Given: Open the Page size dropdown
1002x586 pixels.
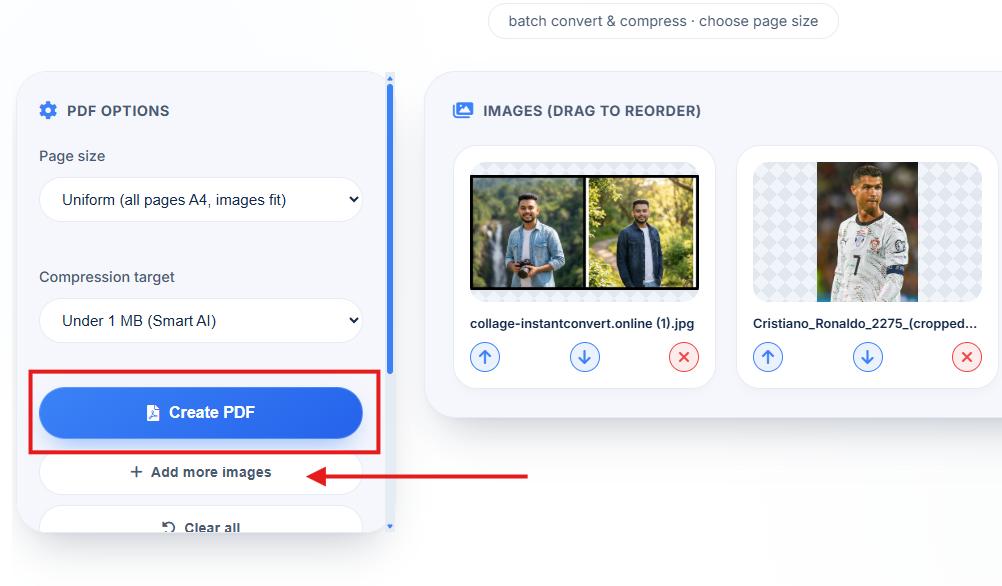Looking at the screenshot, I should pos(200,199).
